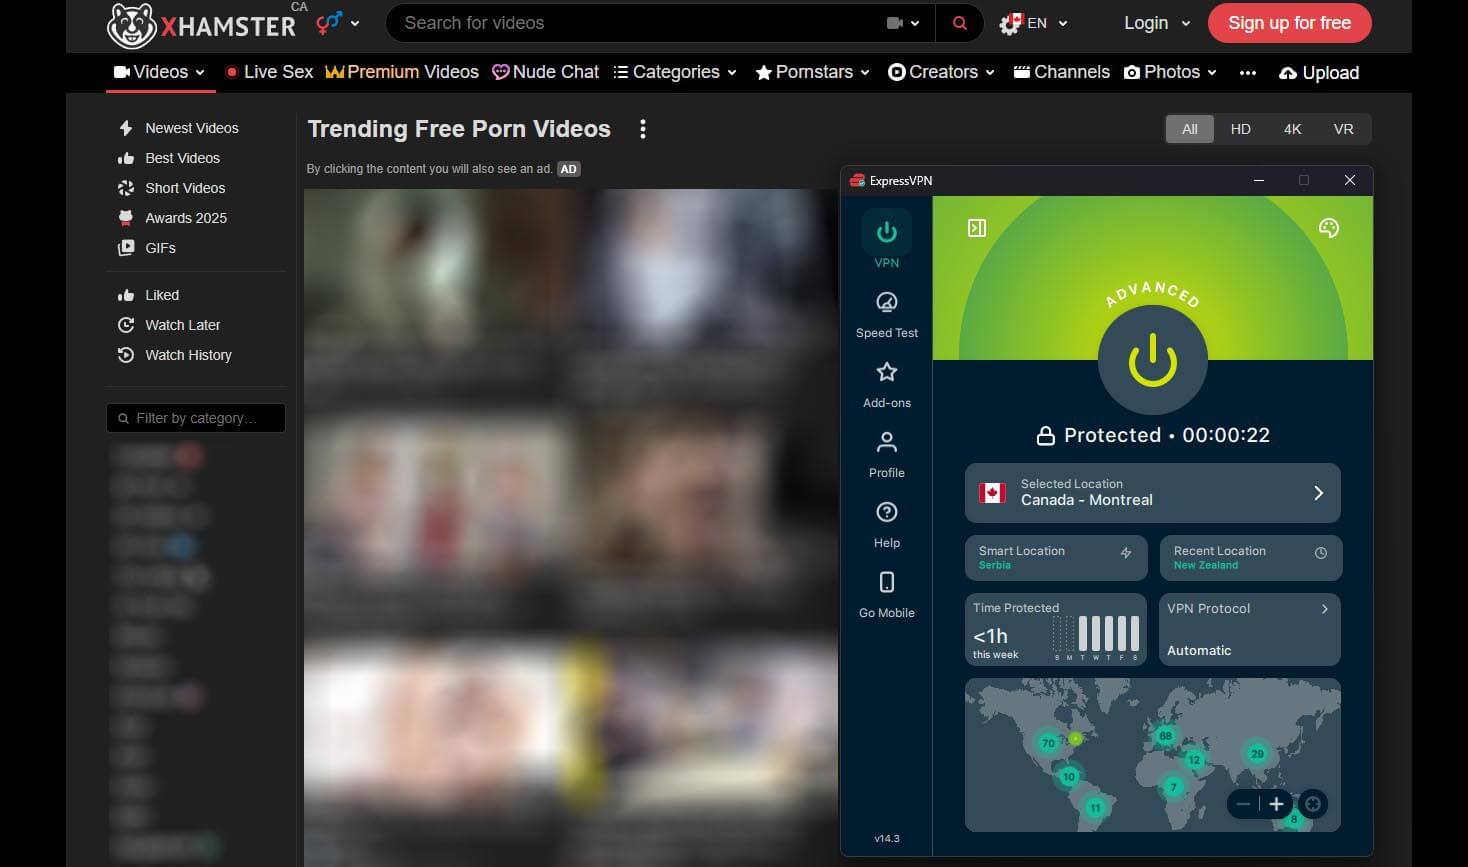Click the site logo in header
The image size is (1468, 867).
pos(201,25)
